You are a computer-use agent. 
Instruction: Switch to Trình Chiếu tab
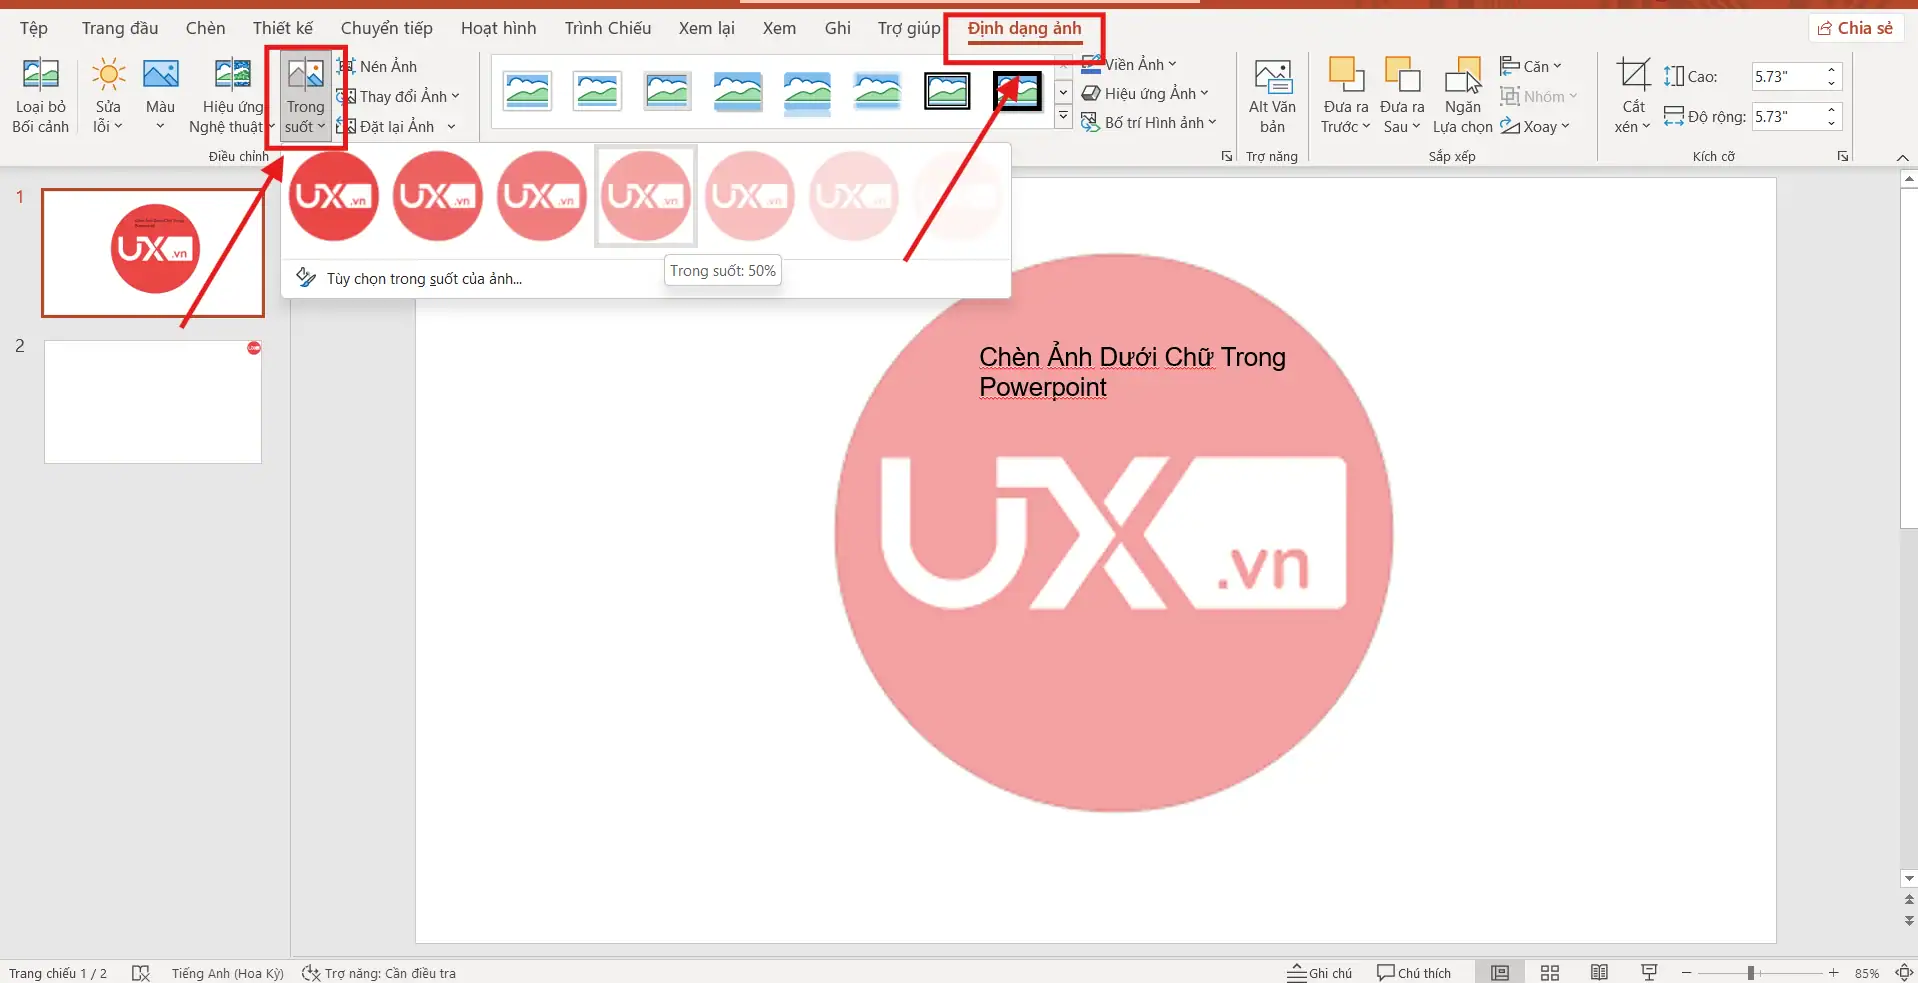click(x=607, y=28)
